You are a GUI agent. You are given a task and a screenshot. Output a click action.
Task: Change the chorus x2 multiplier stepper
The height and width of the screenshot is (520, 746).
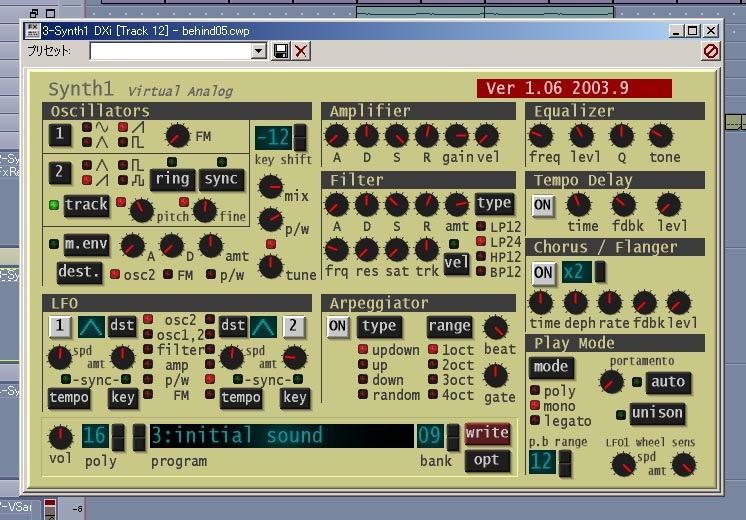tap(600, 272)
